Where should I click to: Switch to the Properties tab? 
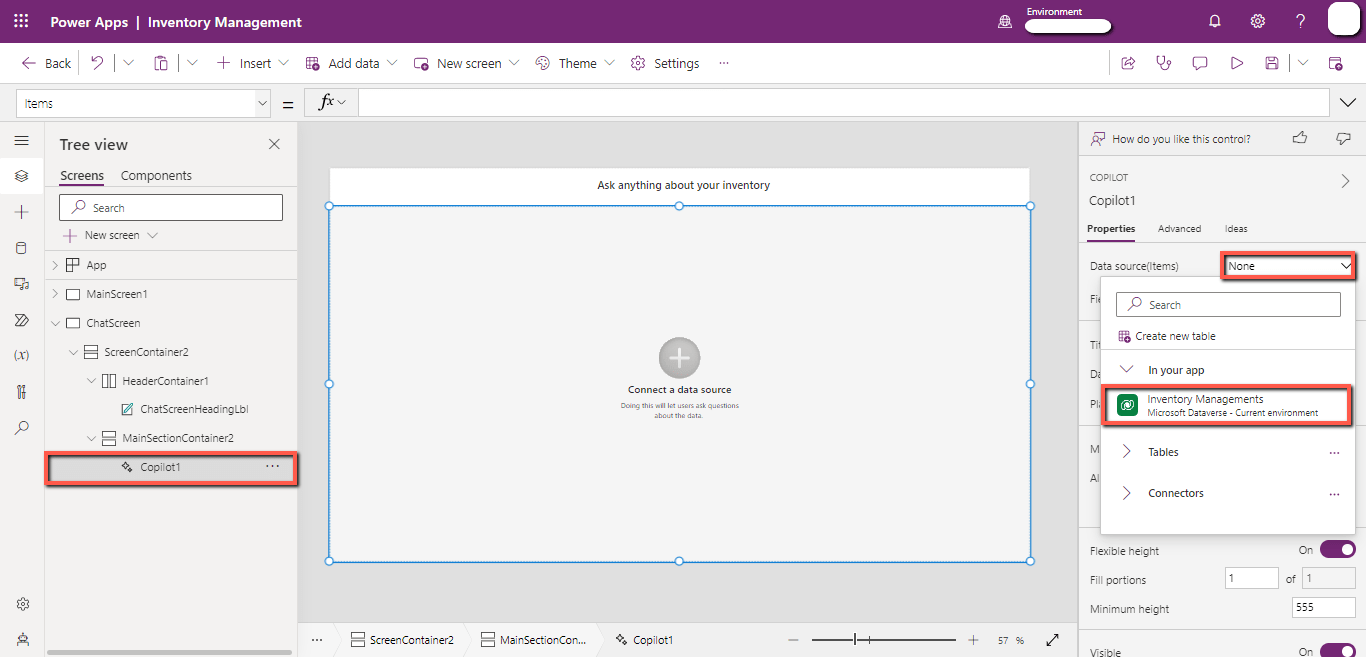tap(1111, 229)
